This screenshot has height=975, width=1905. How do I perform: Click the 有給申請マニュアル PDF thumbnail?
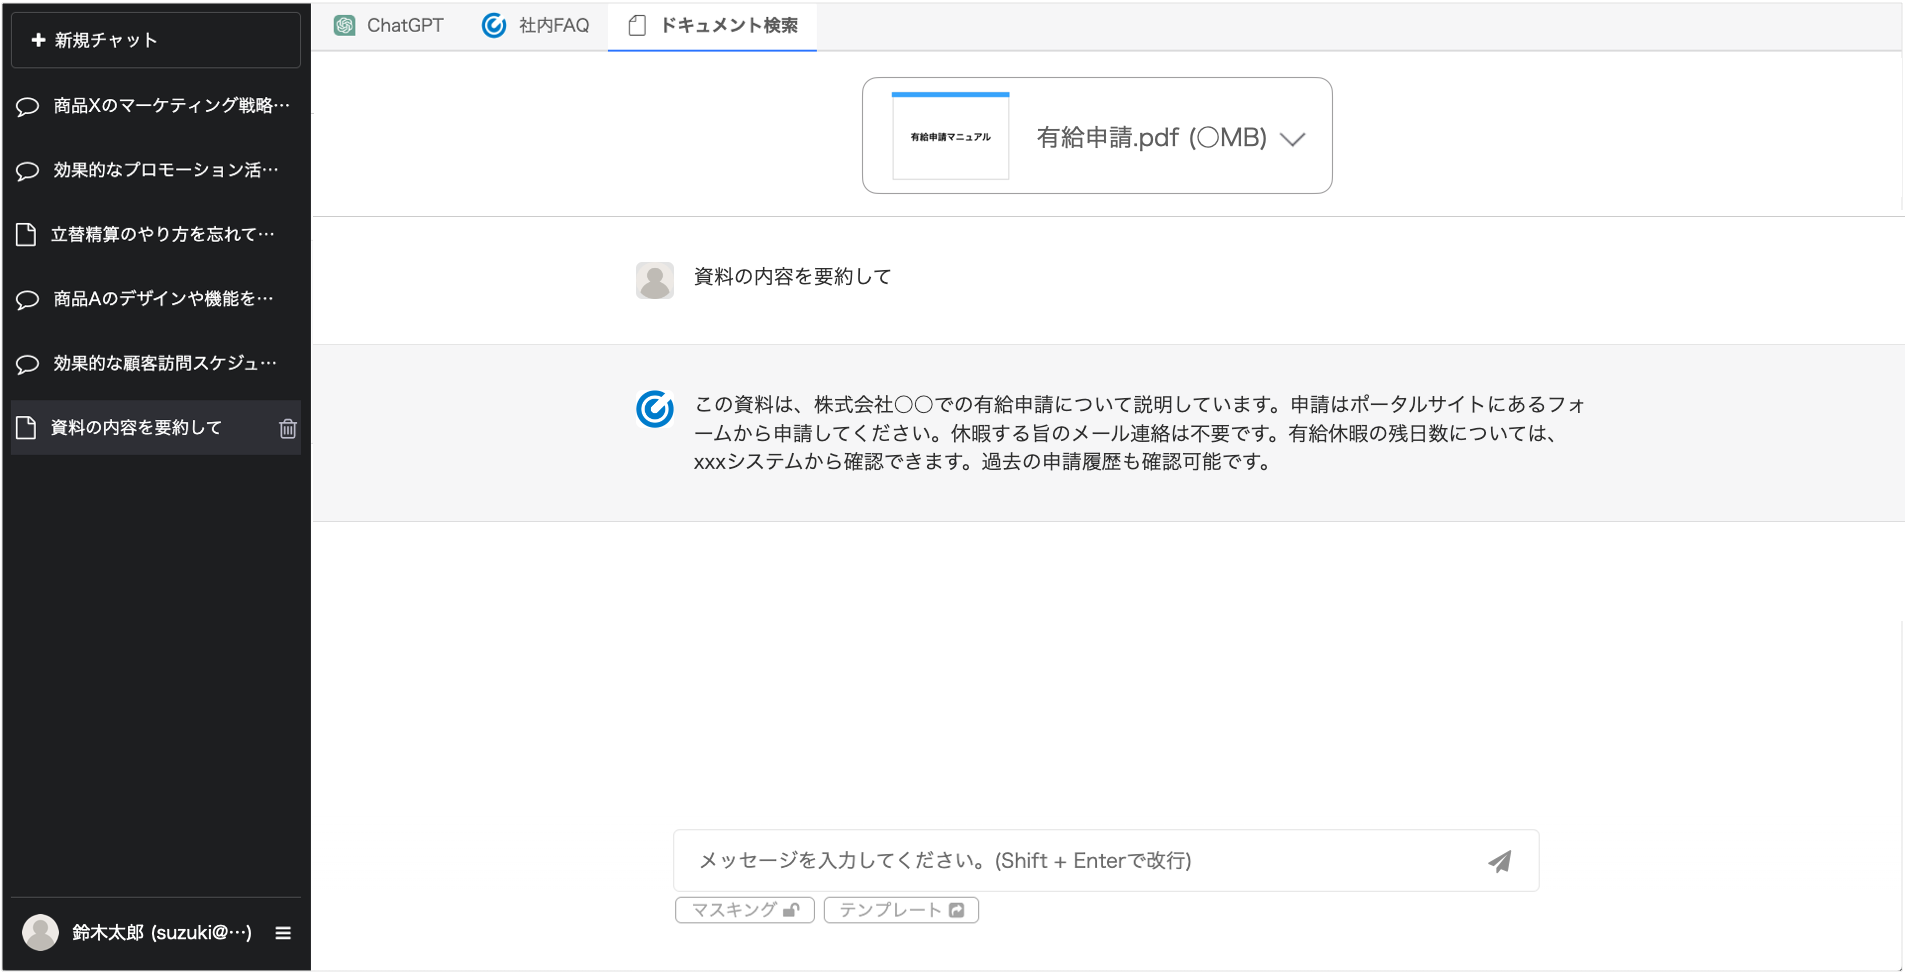pos(950,136)
